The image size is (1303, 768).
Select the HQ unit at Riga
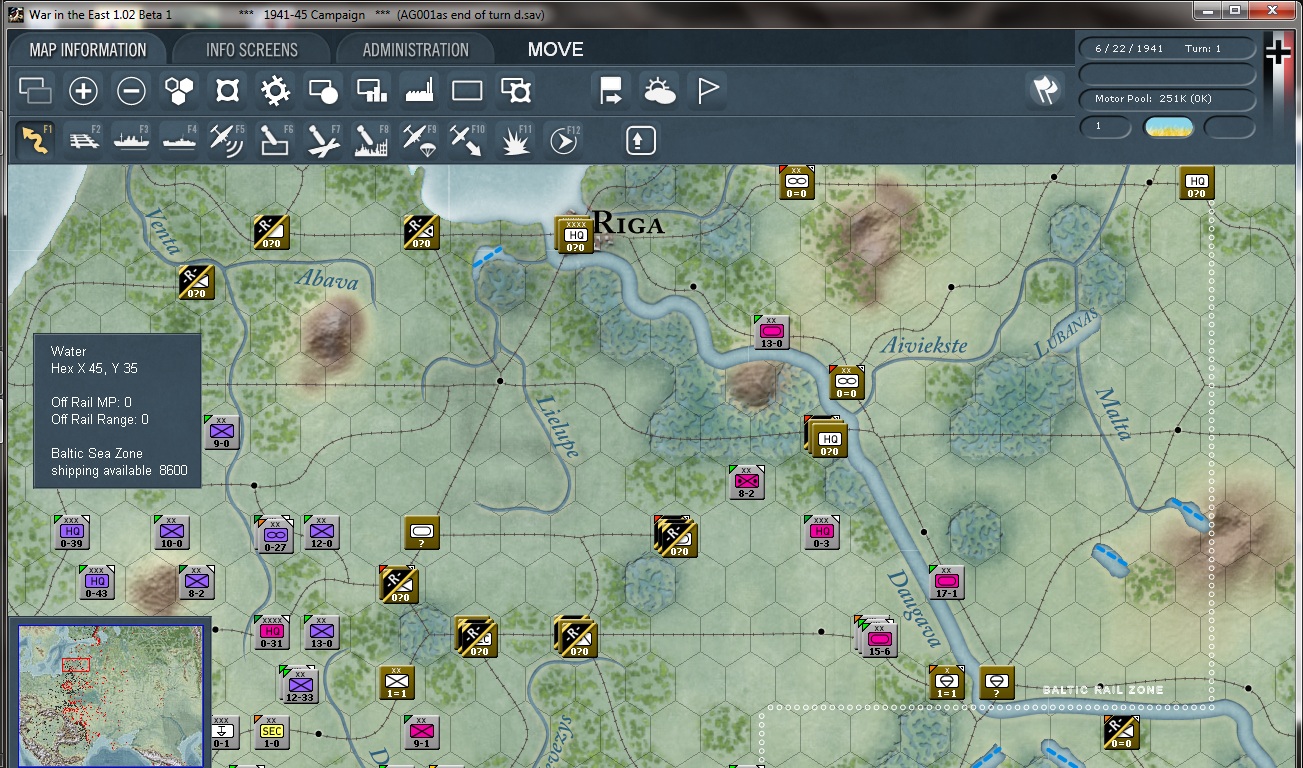point(575,235)
